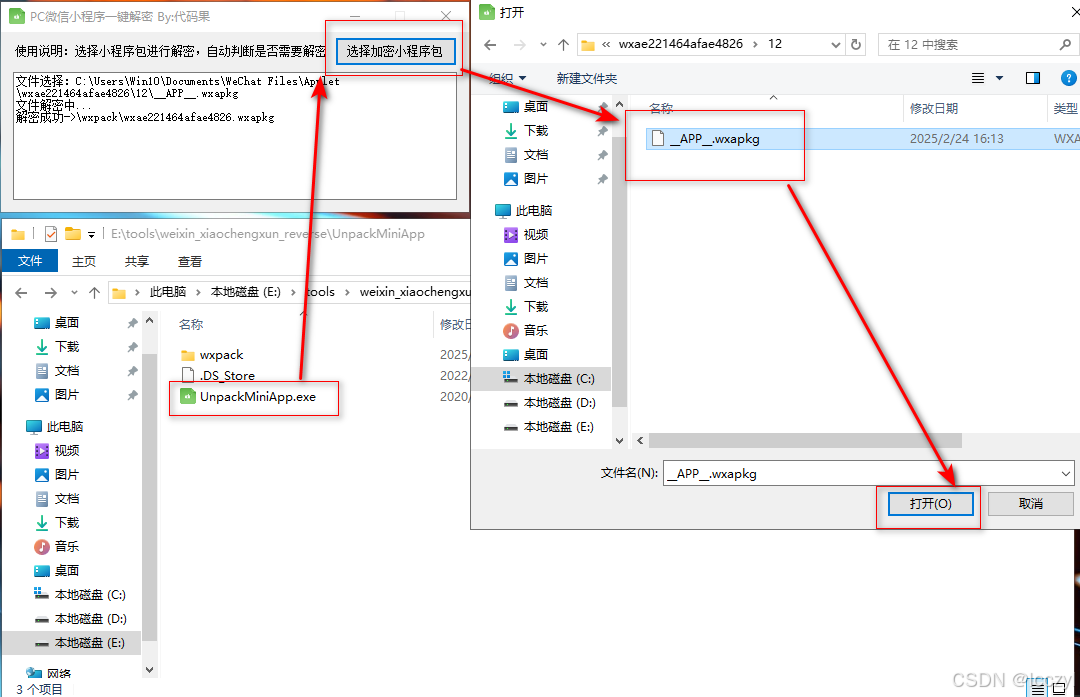The height and width of the screenshot is (697, 1080).
Task: Click the decrypt log text area
Action: coord(235,136)
